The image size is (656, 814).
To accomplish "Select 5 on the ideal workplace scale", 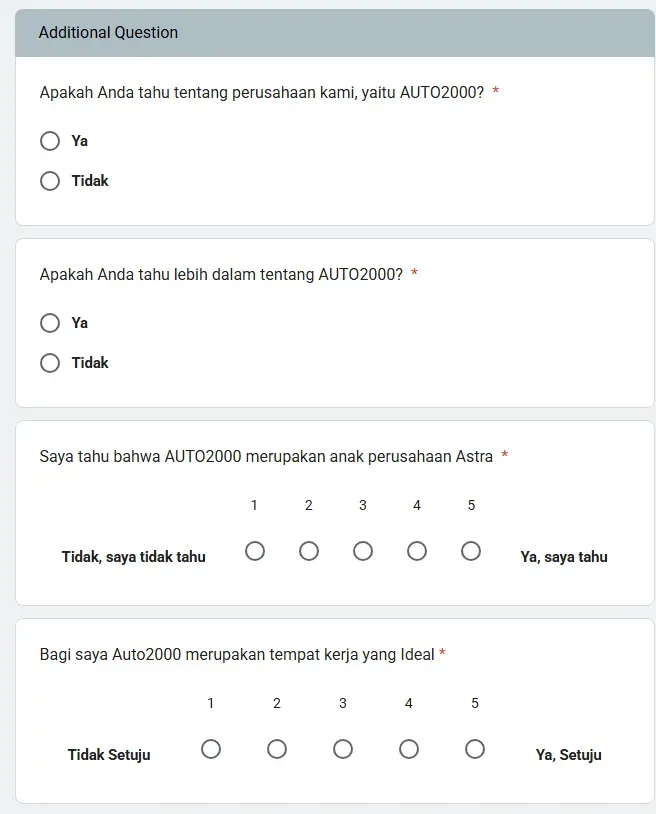I will (x=475, y=749).
